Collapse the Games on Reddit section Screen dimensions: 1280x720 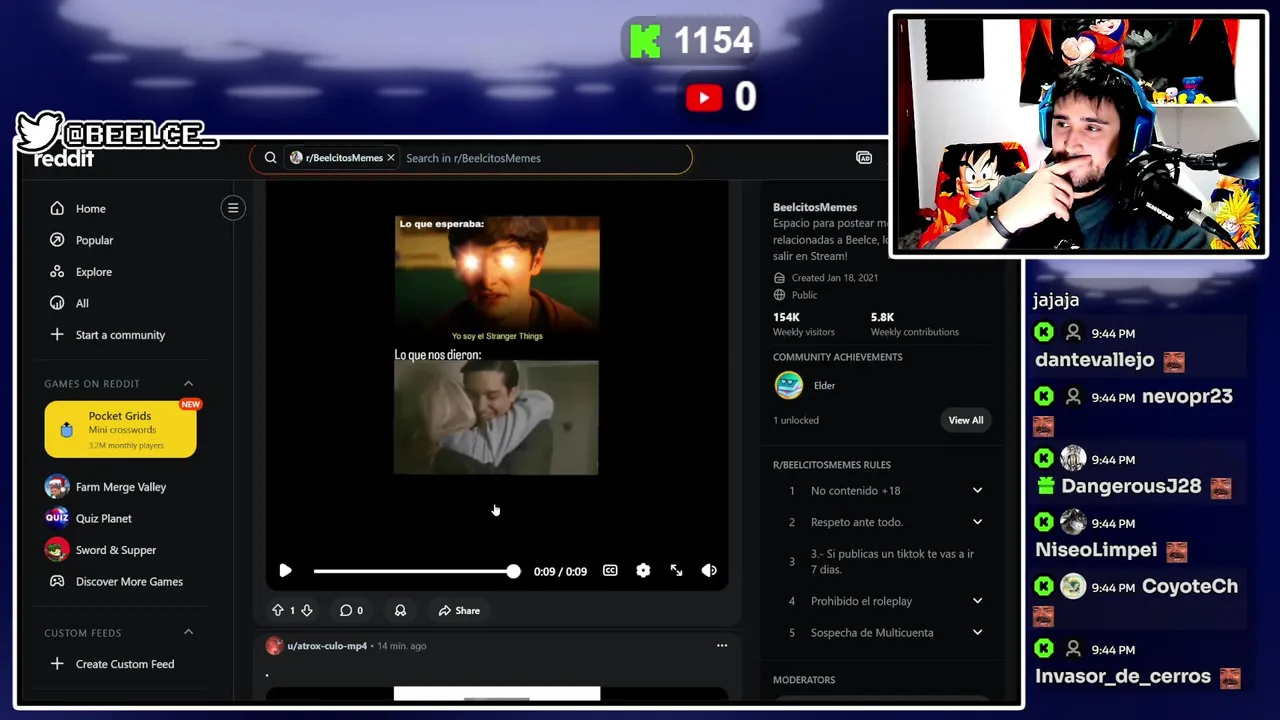(188, 383)
